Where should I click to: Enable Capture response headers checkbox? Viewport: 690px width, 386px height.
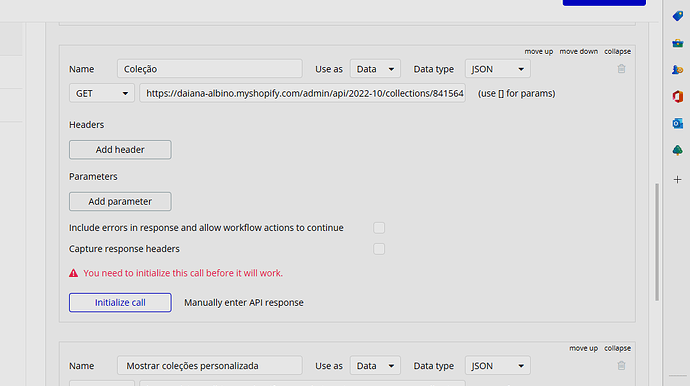point(379,249)
